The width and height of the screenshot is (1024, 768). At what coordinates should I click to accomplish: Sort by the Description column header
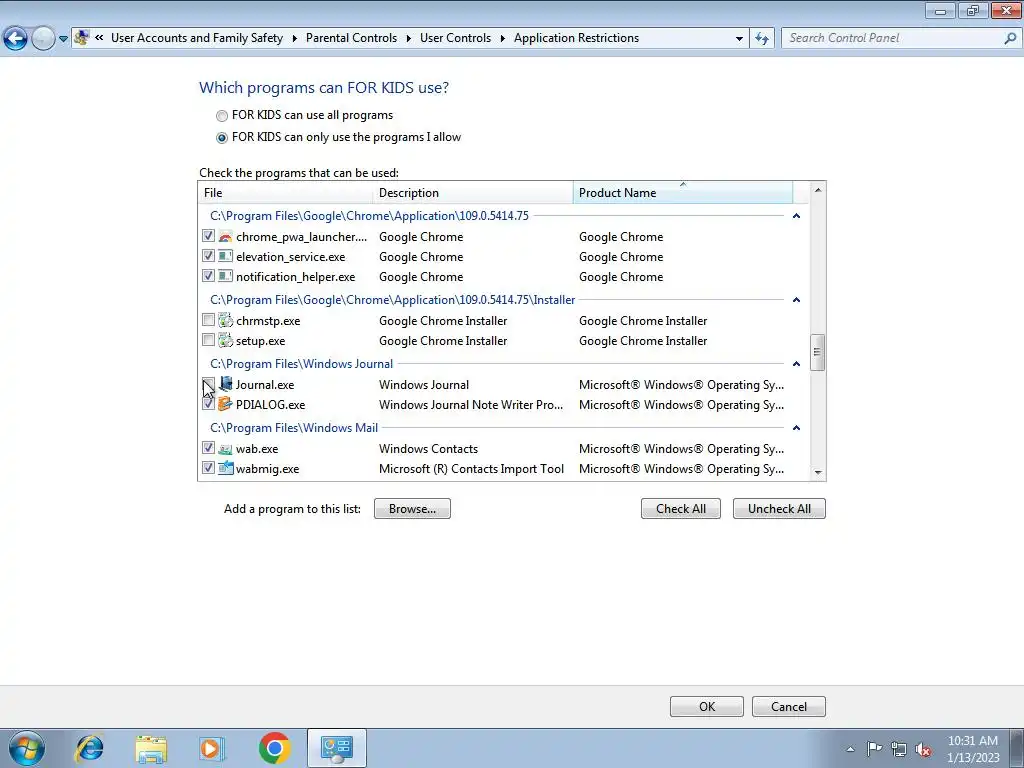(x=473, y=193)
